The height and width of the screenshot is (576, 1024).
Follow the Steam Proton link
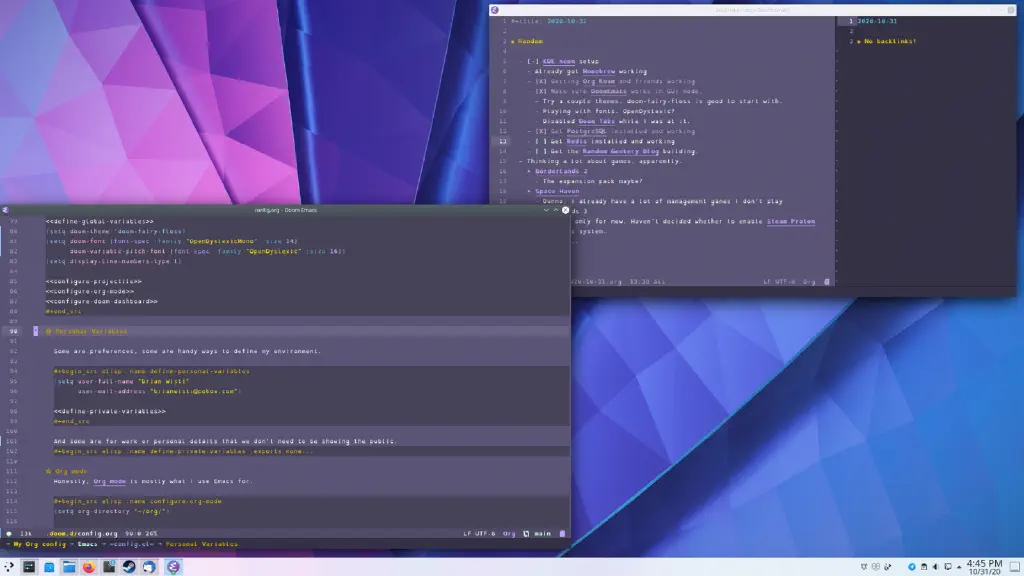point(791,221)
